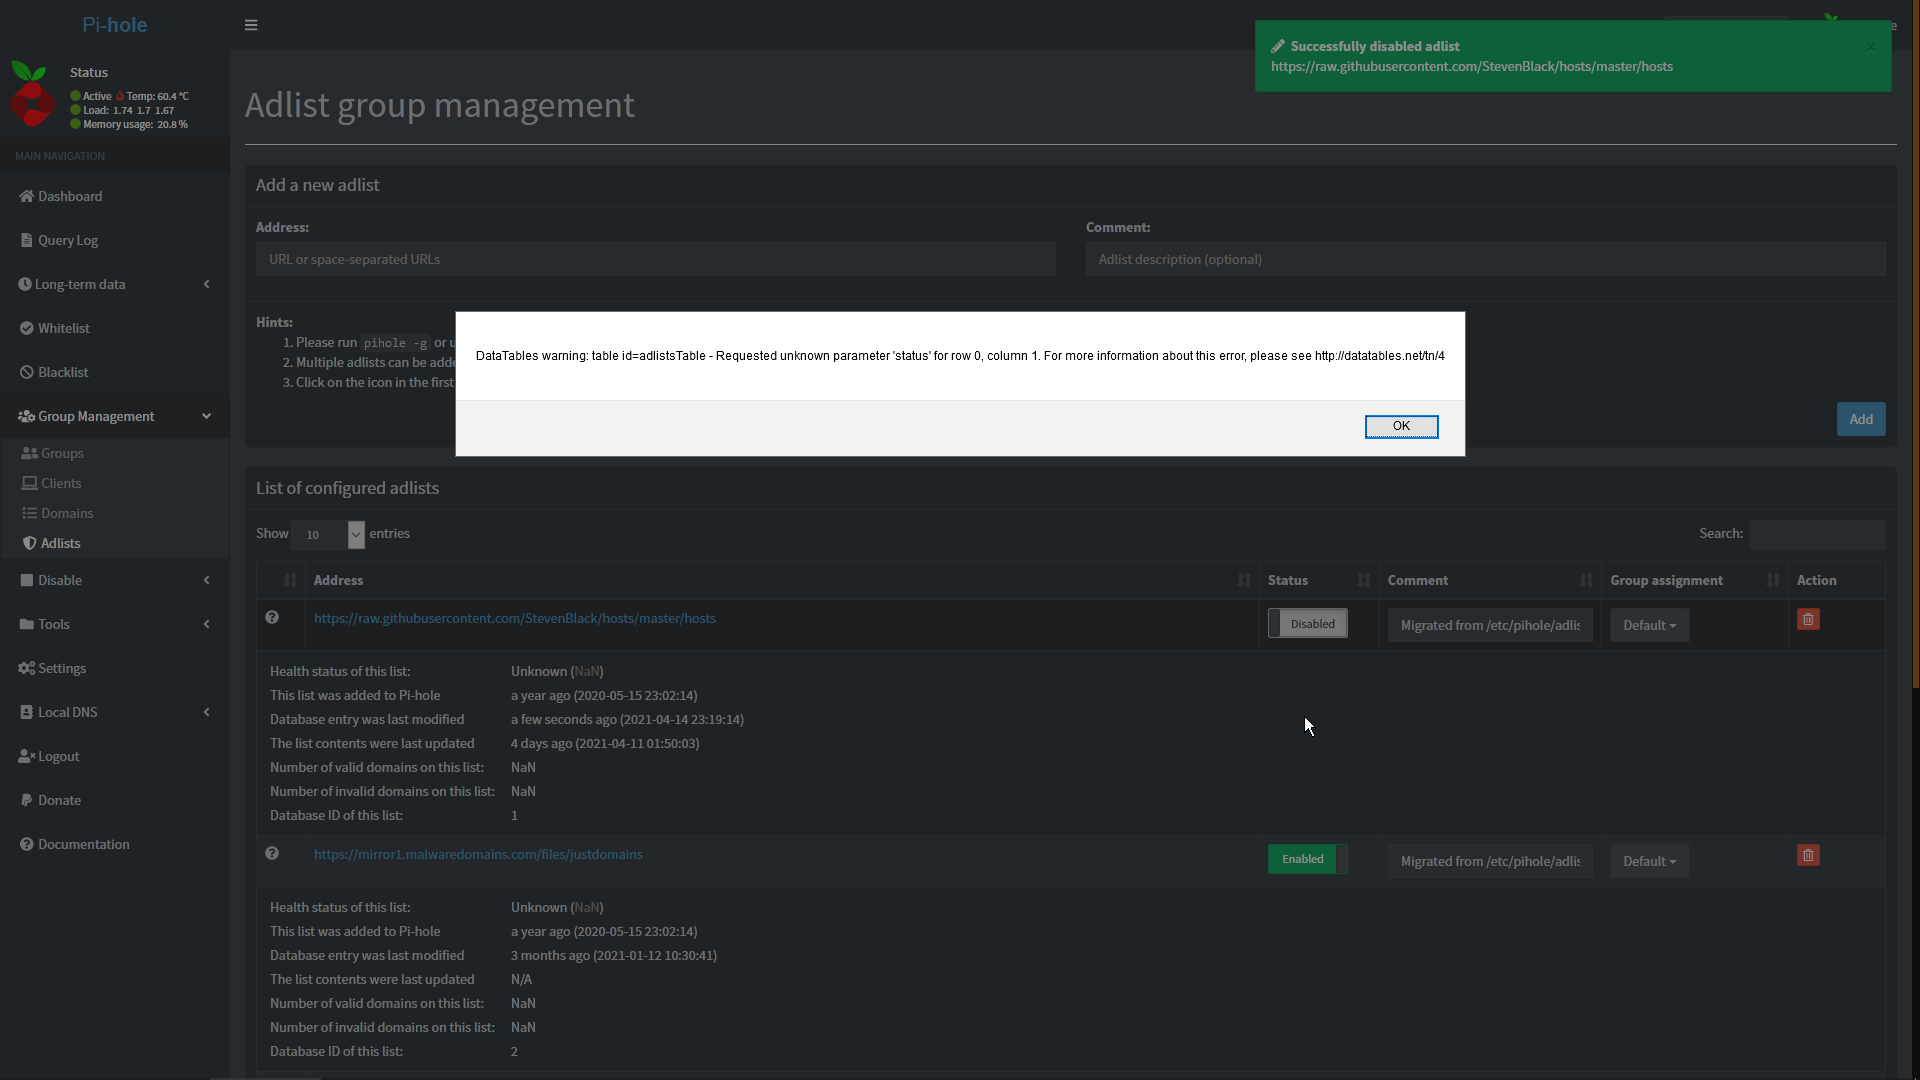This screenshot has height=1080, width=1920.
Task: Open the malwaredomains justdomains link
Action: 478,855
